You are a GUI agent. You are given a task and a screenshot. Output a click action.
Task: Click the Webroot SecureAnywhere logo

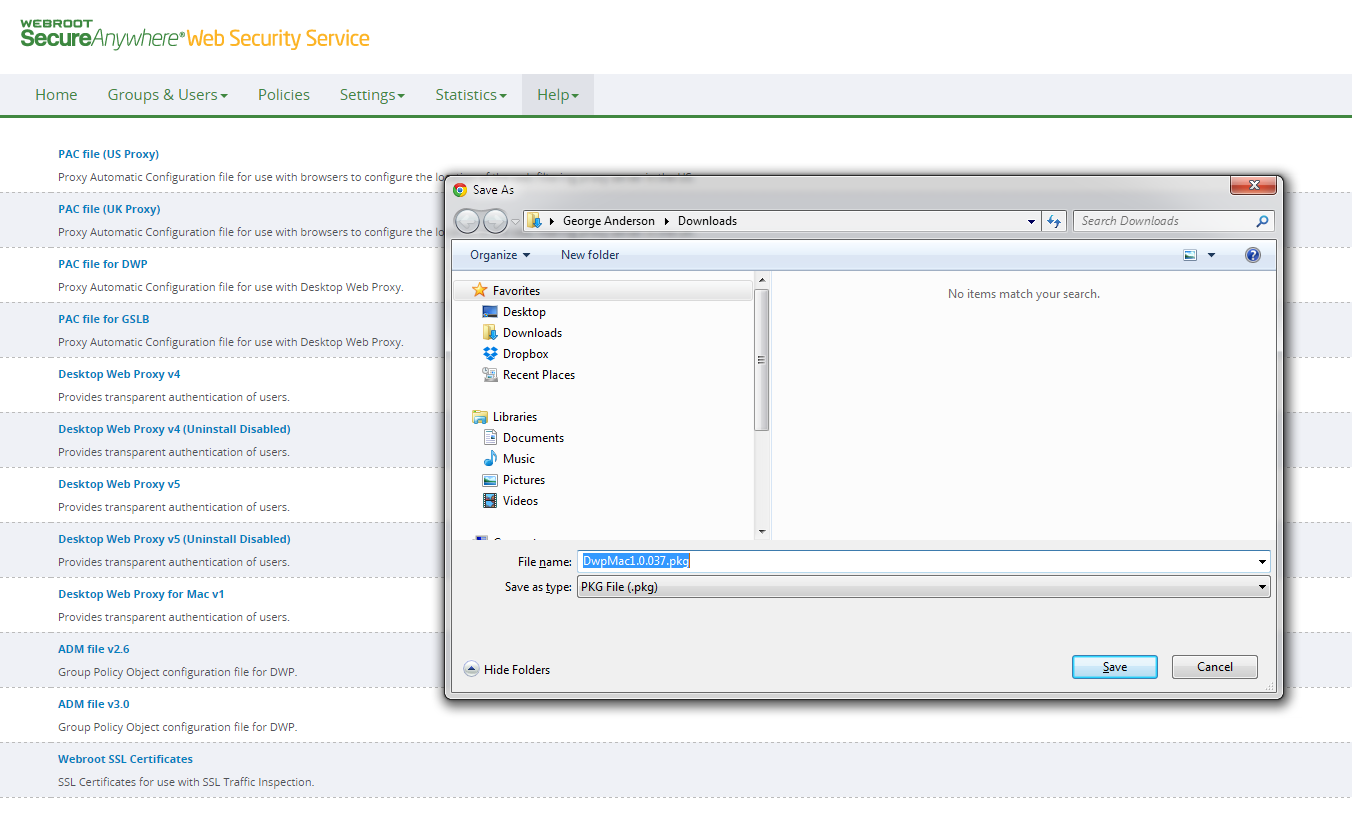point(195,35)
